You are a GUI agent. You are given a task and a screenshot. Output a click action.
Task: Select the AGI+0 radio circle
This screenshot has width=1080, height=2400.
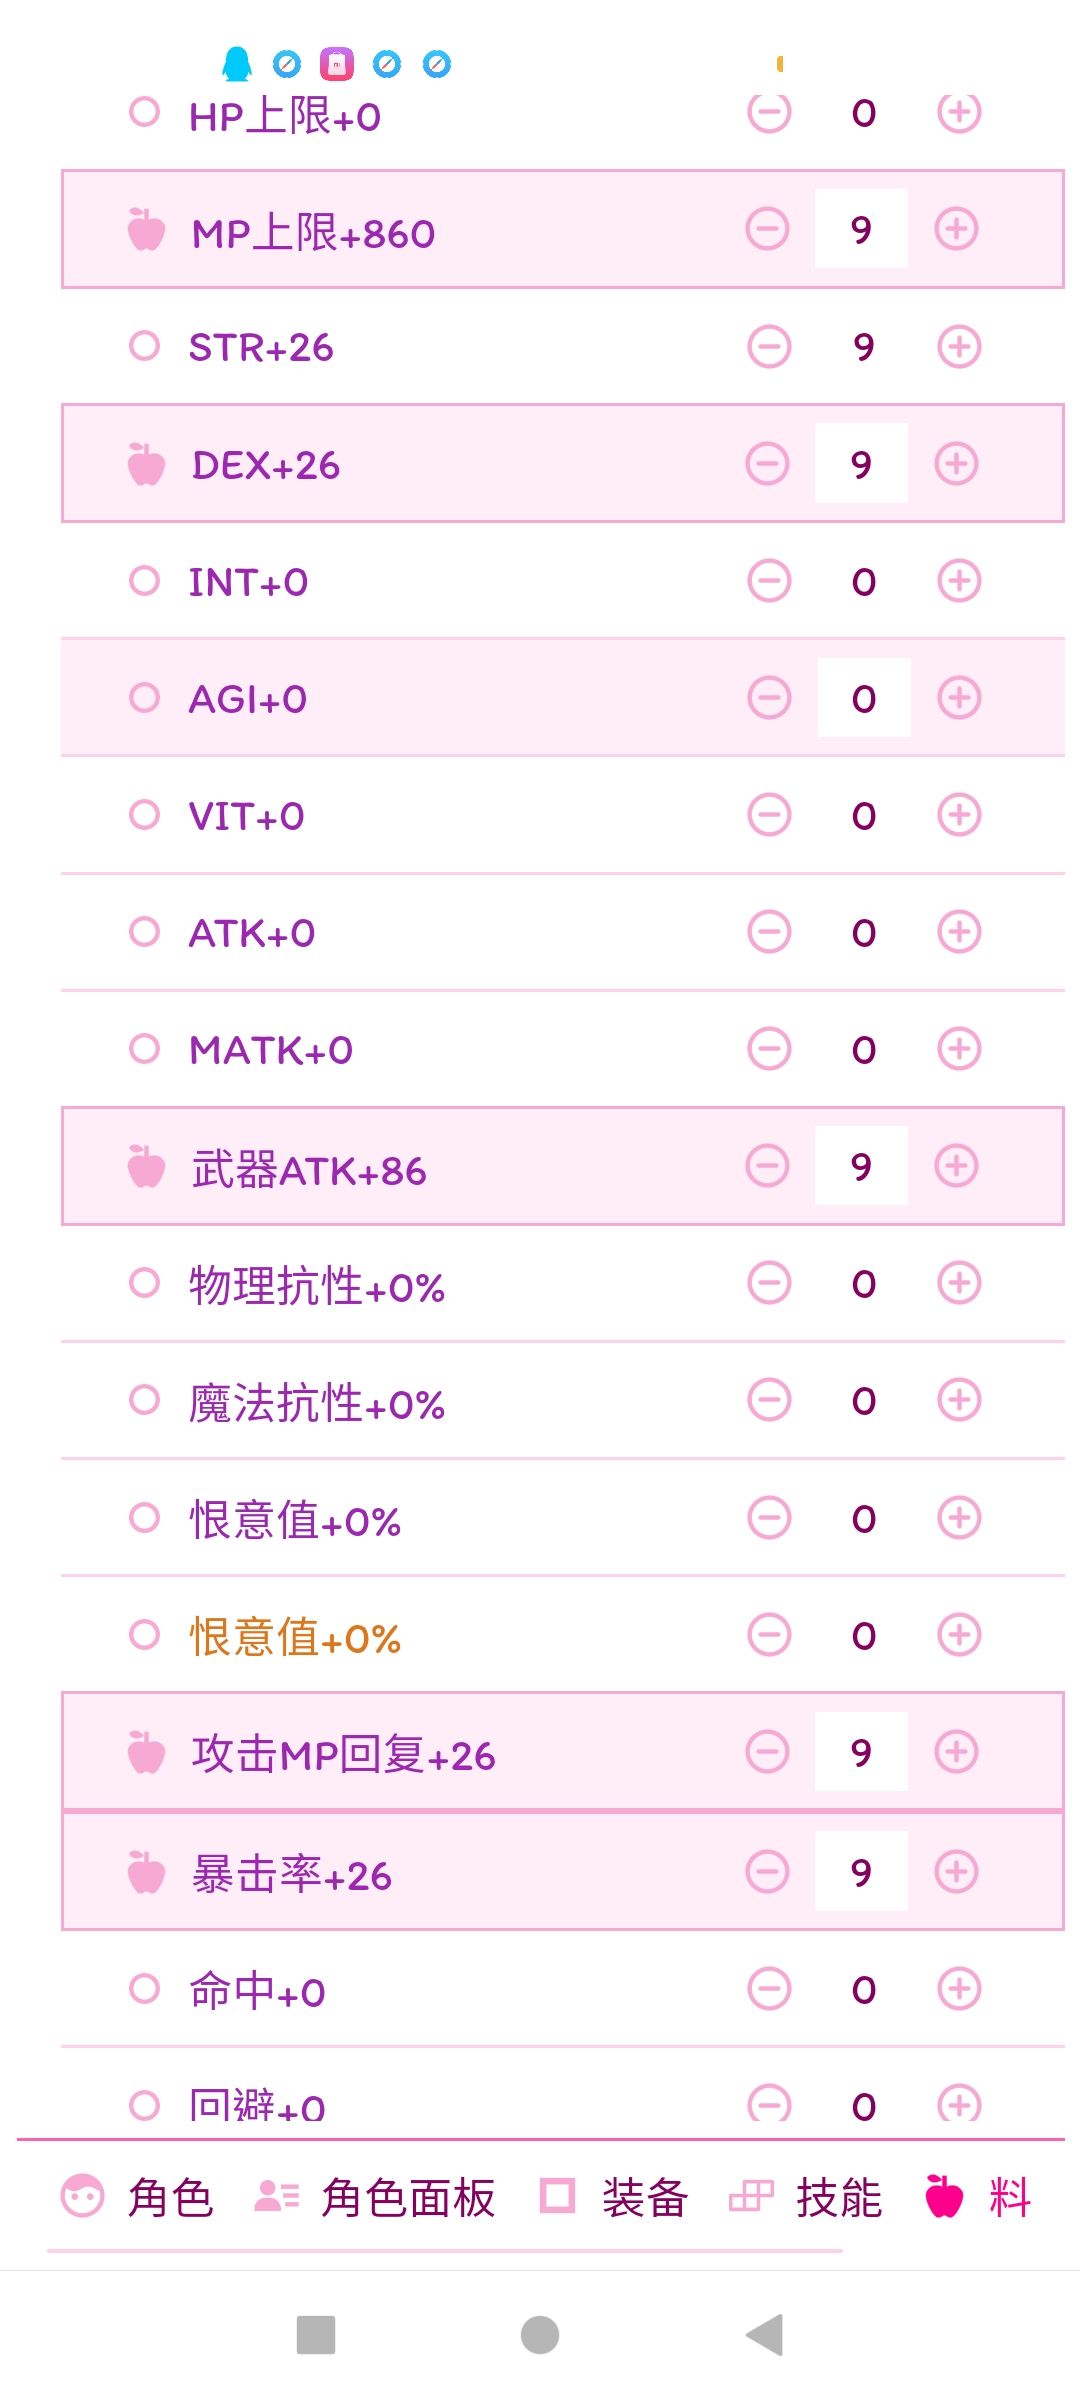pyautogui.click(x=145, y=698)
